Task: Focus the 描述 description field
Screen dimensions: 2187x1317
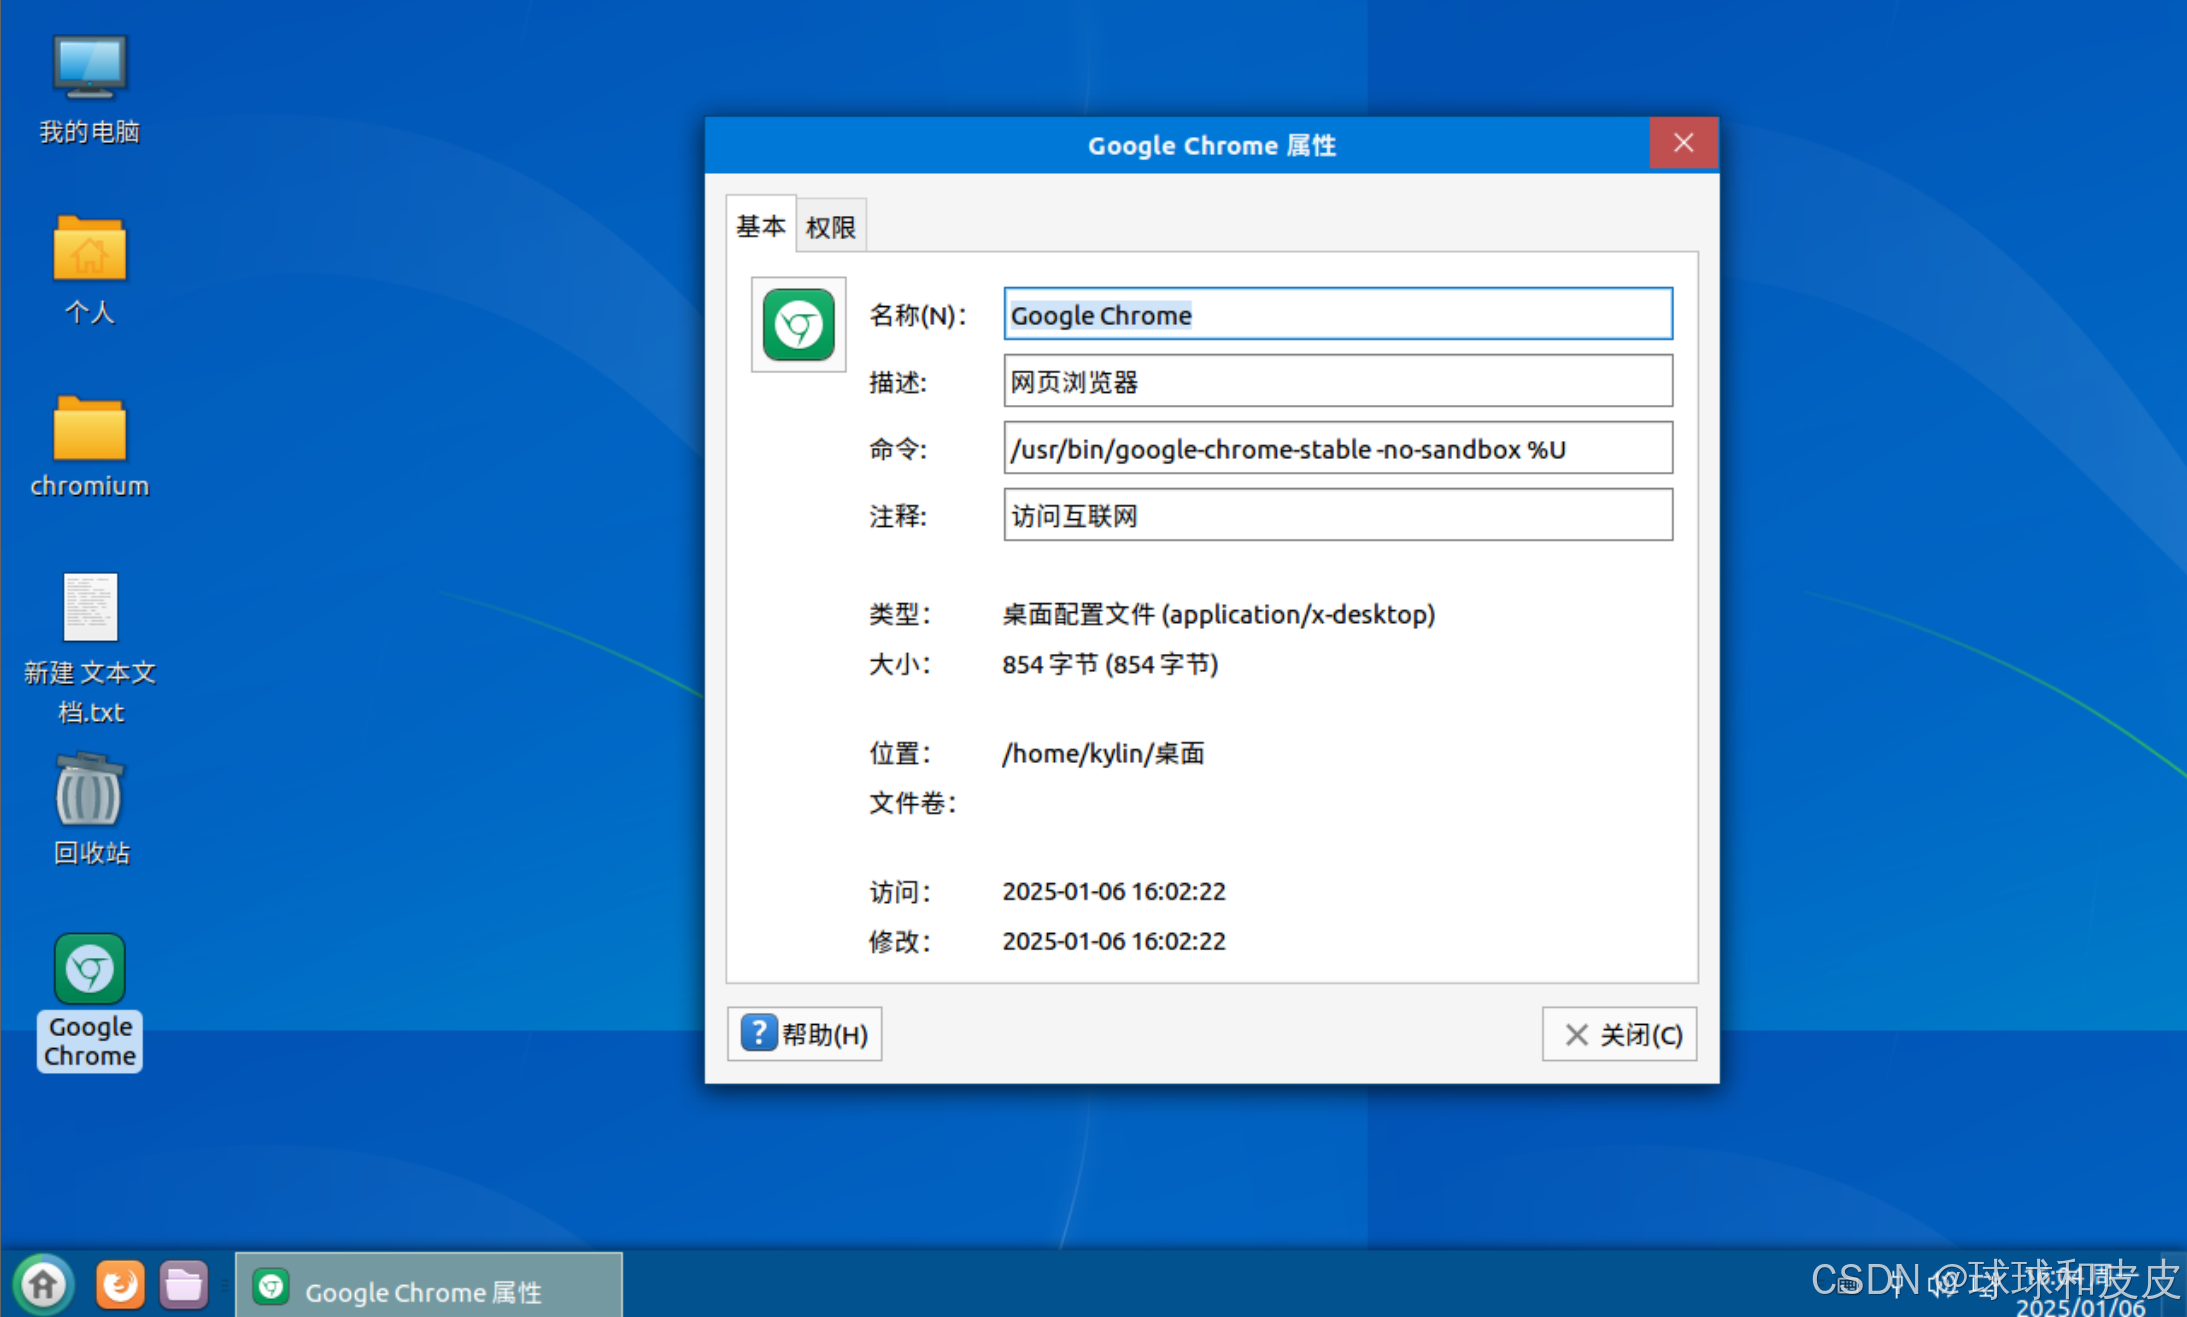Action: coord(1337,382)
